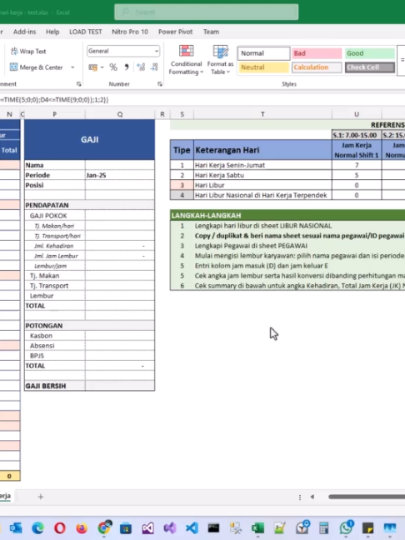Toggle Merge & Center on selection
405x540 pixels.
tap(37, 67)
